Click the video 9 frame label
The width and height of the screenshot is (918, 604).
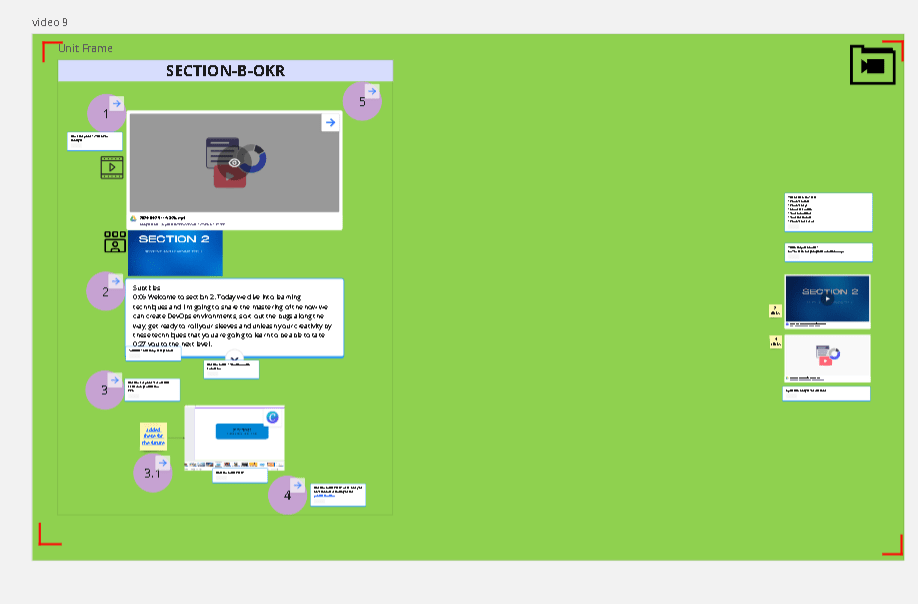tap(50, 22)
